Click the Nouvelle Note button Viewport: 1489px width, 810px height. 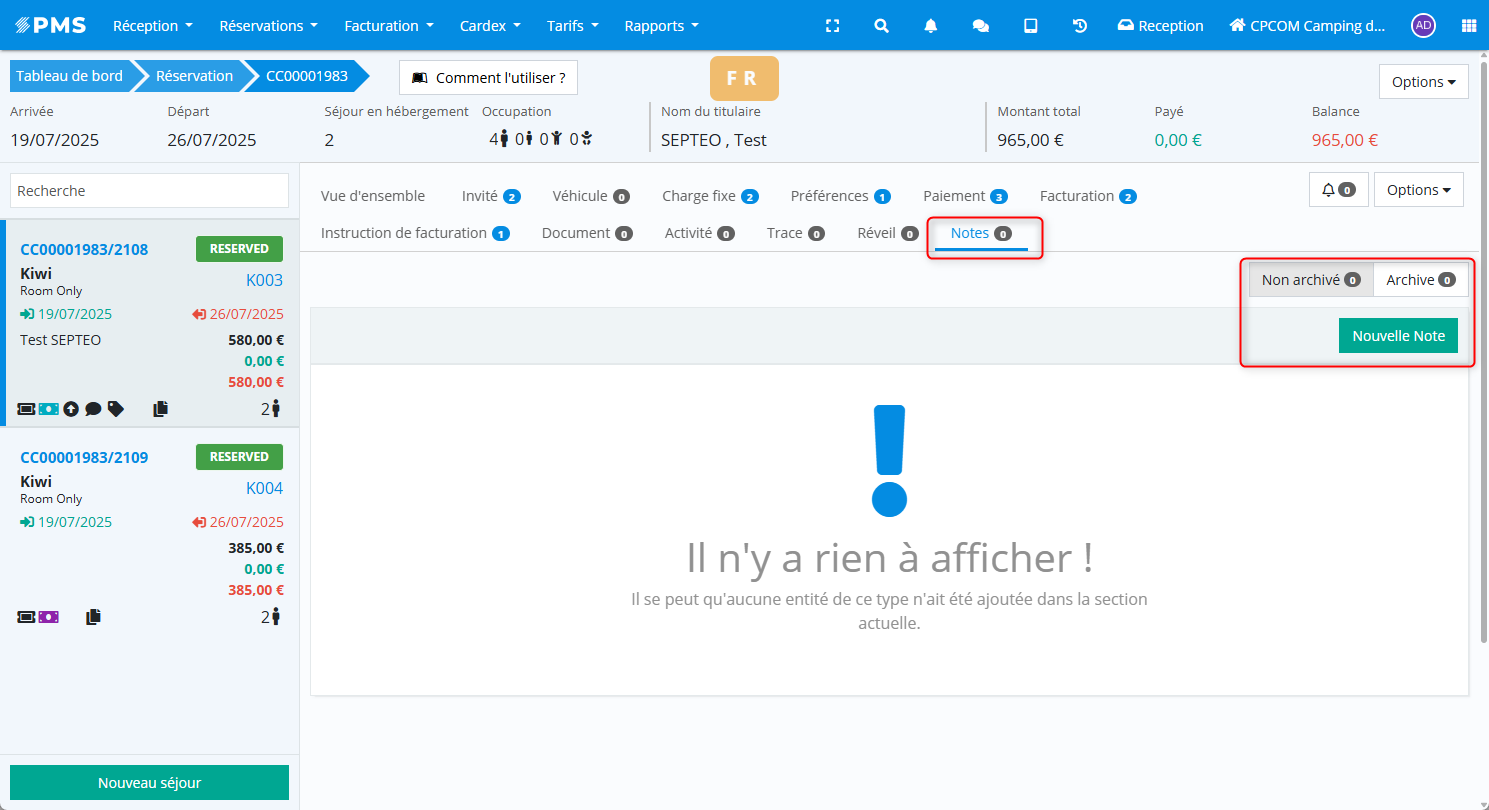click(x=1398, y=336)
